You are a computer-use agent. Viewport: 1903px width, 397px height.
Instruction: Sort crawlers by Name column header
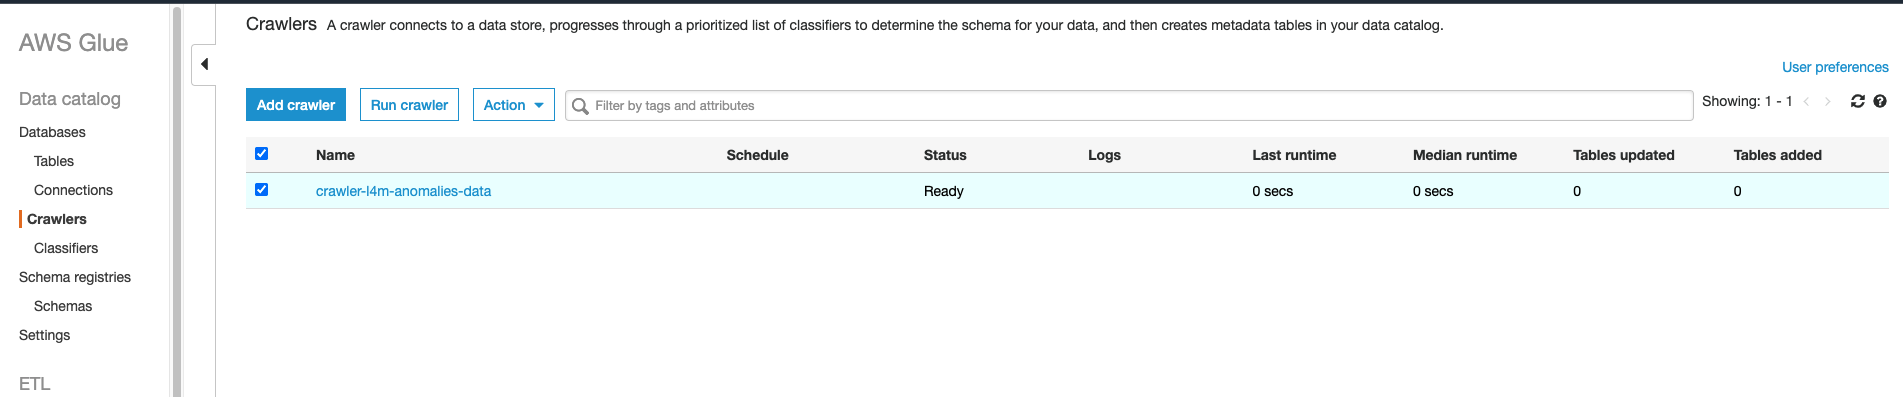tap(335, 155)
